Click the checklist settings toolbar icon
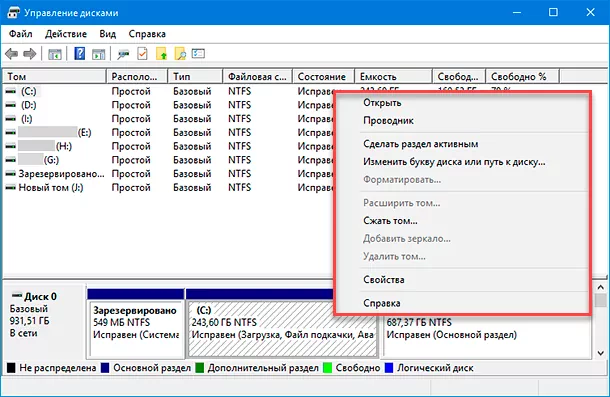 [198, 53]
